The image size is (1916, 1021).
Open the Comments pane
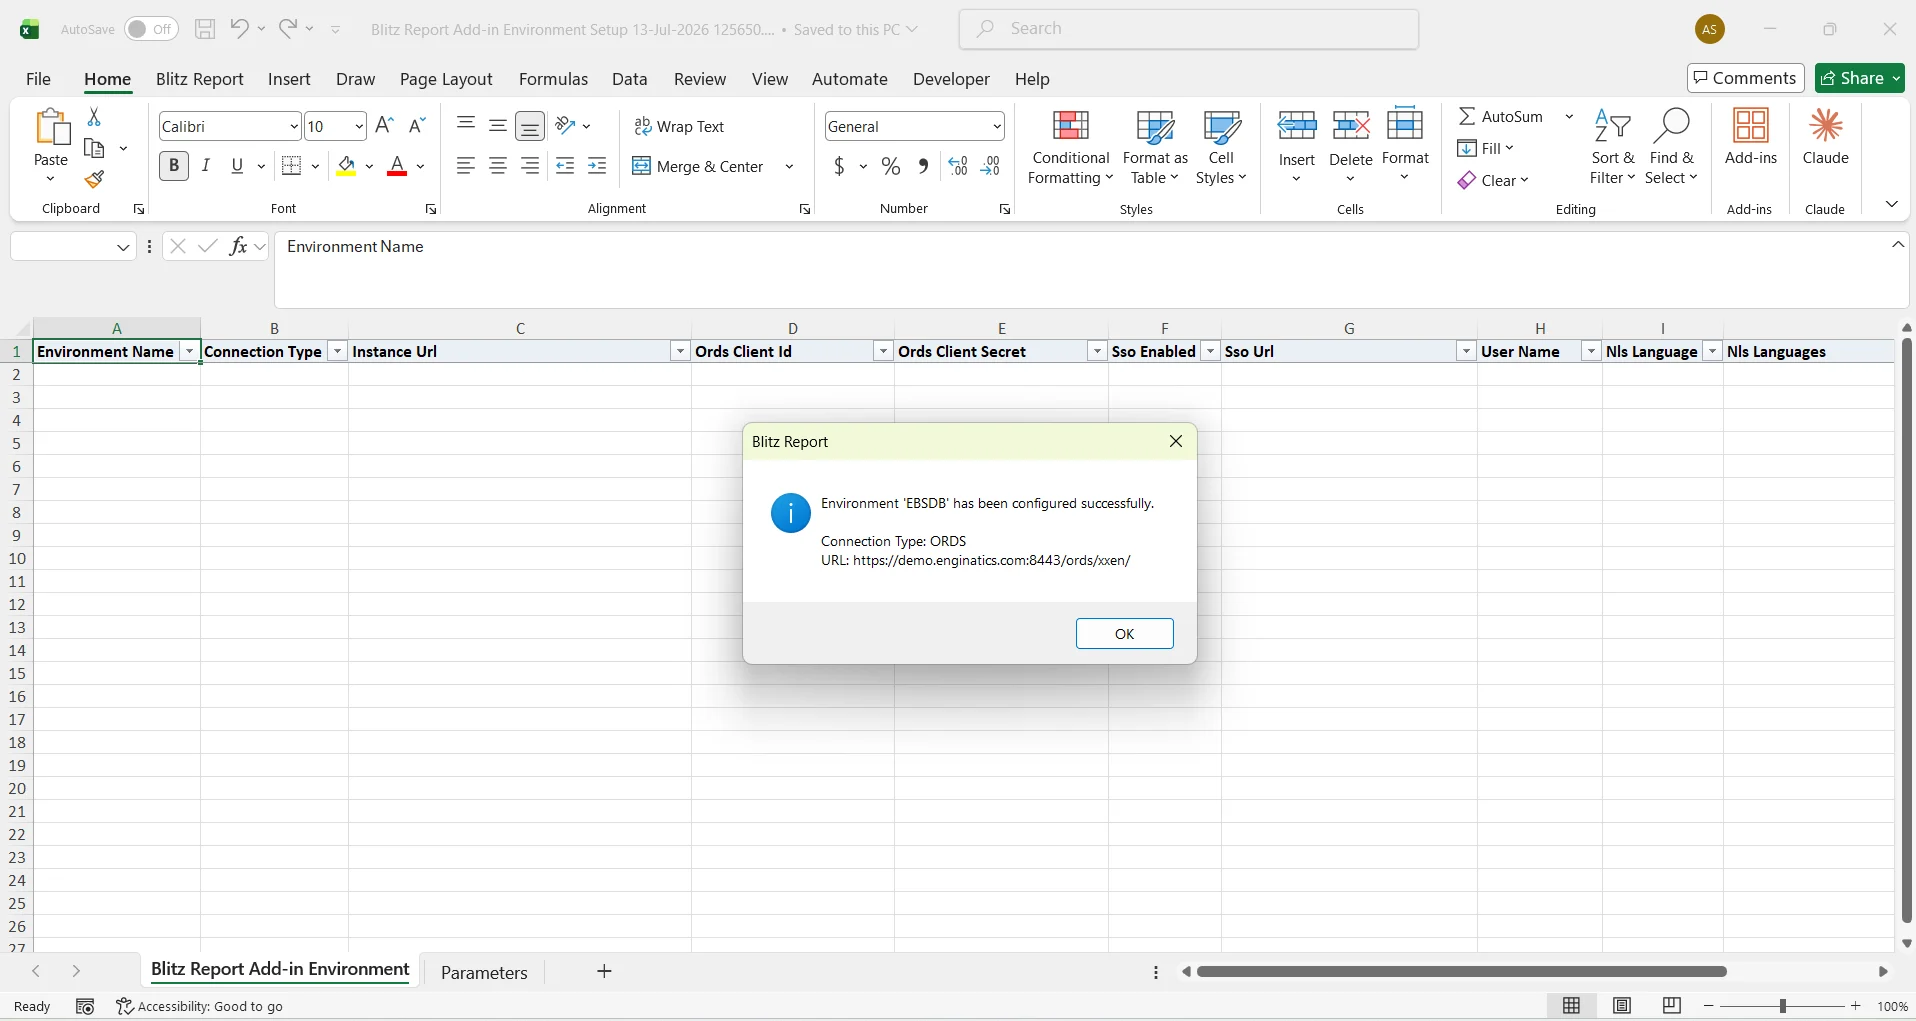click(1746, 78)
